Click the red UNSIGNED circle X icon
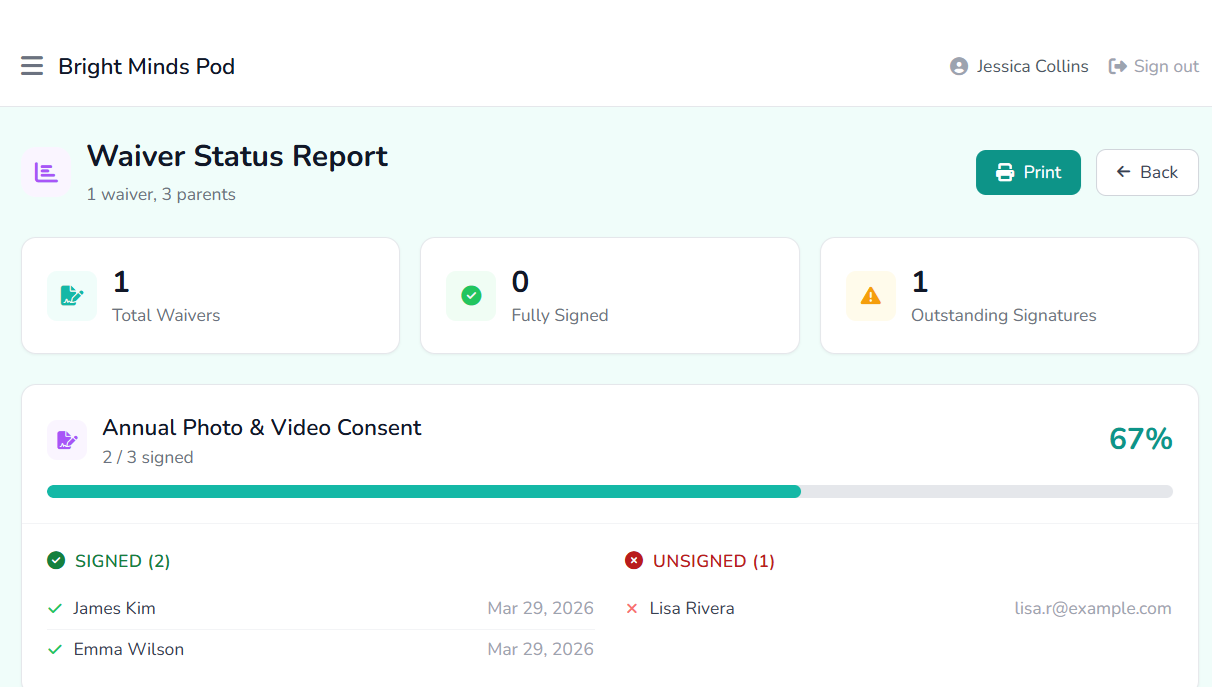The image size is (1212, 687). coord(634,561)
